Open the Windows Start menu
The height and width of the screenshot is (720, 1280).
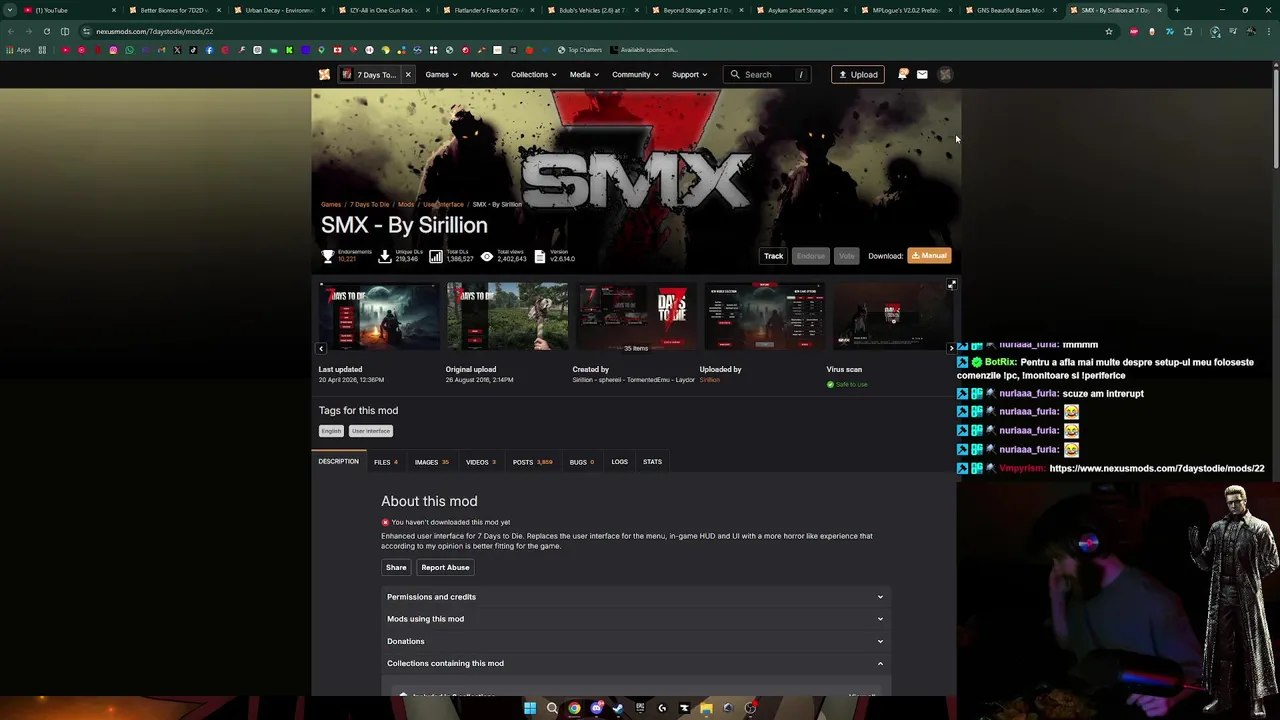pos(530,708)
